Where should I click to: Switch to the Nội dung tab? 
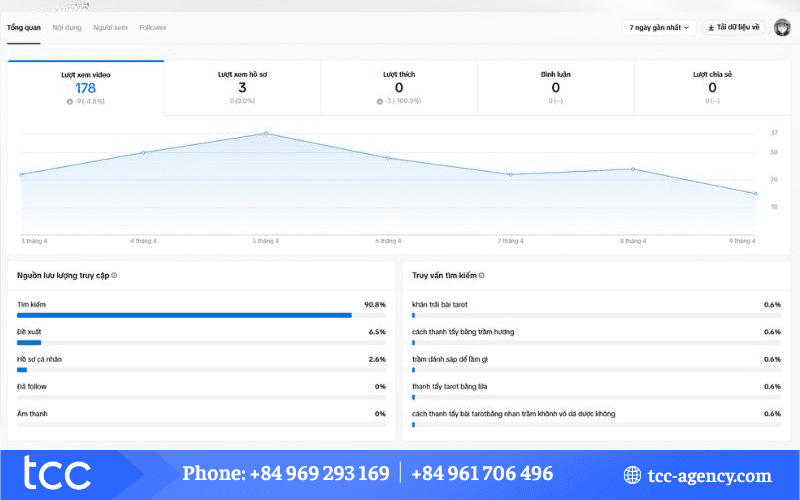coord(67,27)
